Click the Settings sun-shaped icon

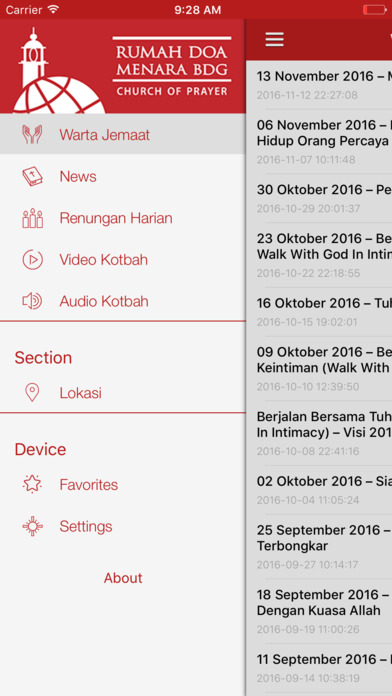coord(32,526)
